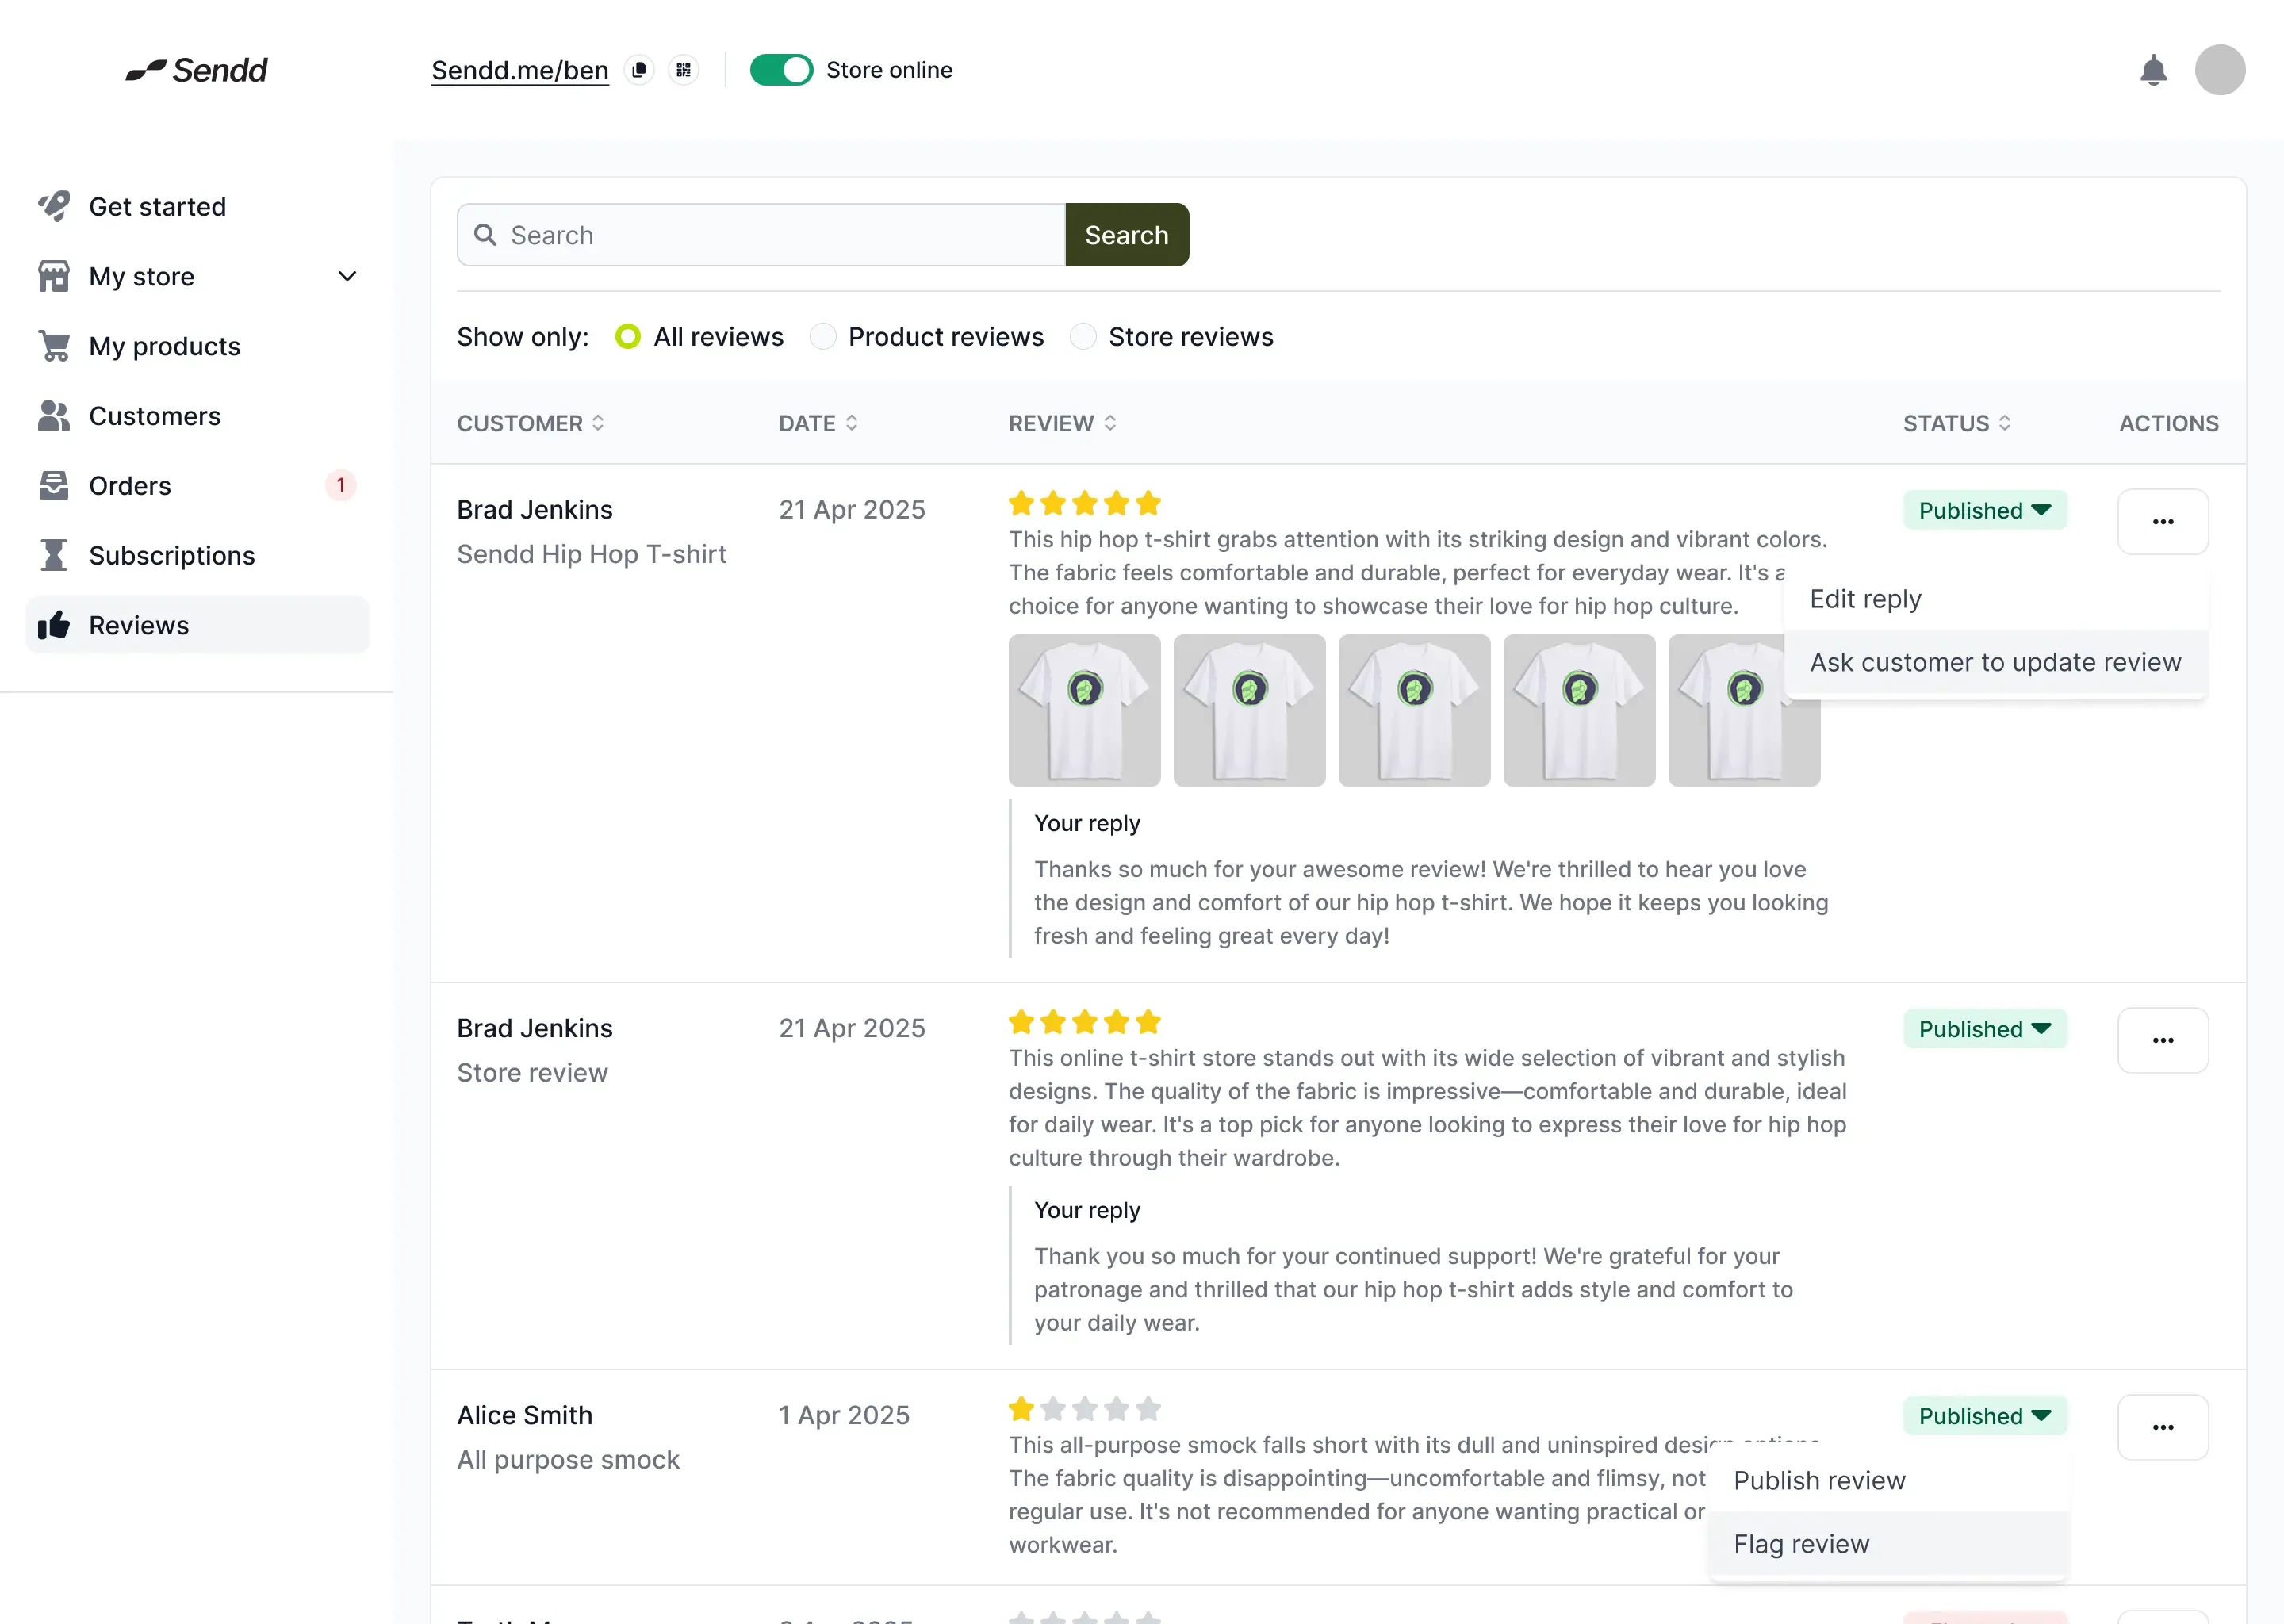Open second t-shirt photo in review
The height and width of the screenshot is (1624, 2284).
tap(1249, 710)
